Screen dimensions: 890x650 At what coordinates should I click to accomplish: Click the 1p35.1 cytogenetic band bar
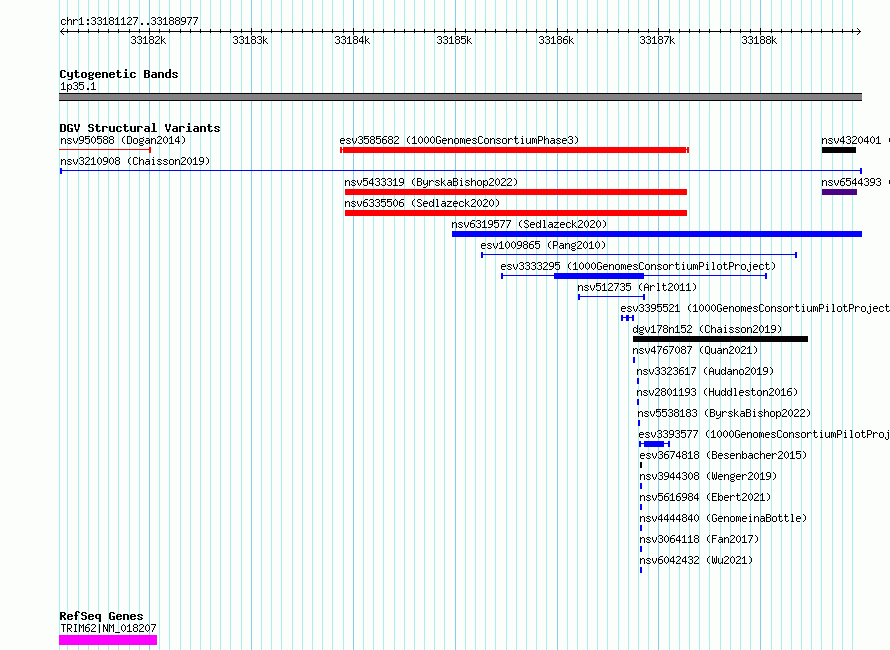(x=460, y=97)
